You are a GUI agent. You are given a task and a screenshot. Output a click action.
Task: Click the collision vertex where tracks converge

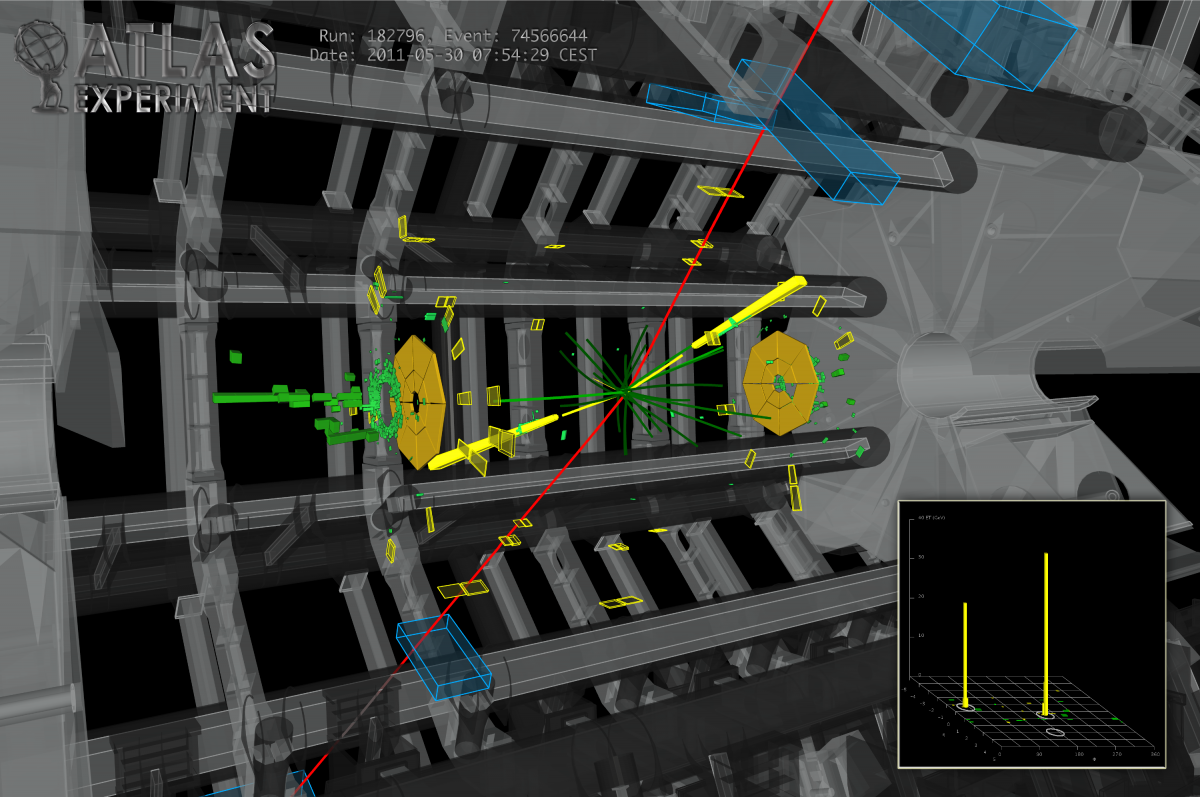coord(624,391)
